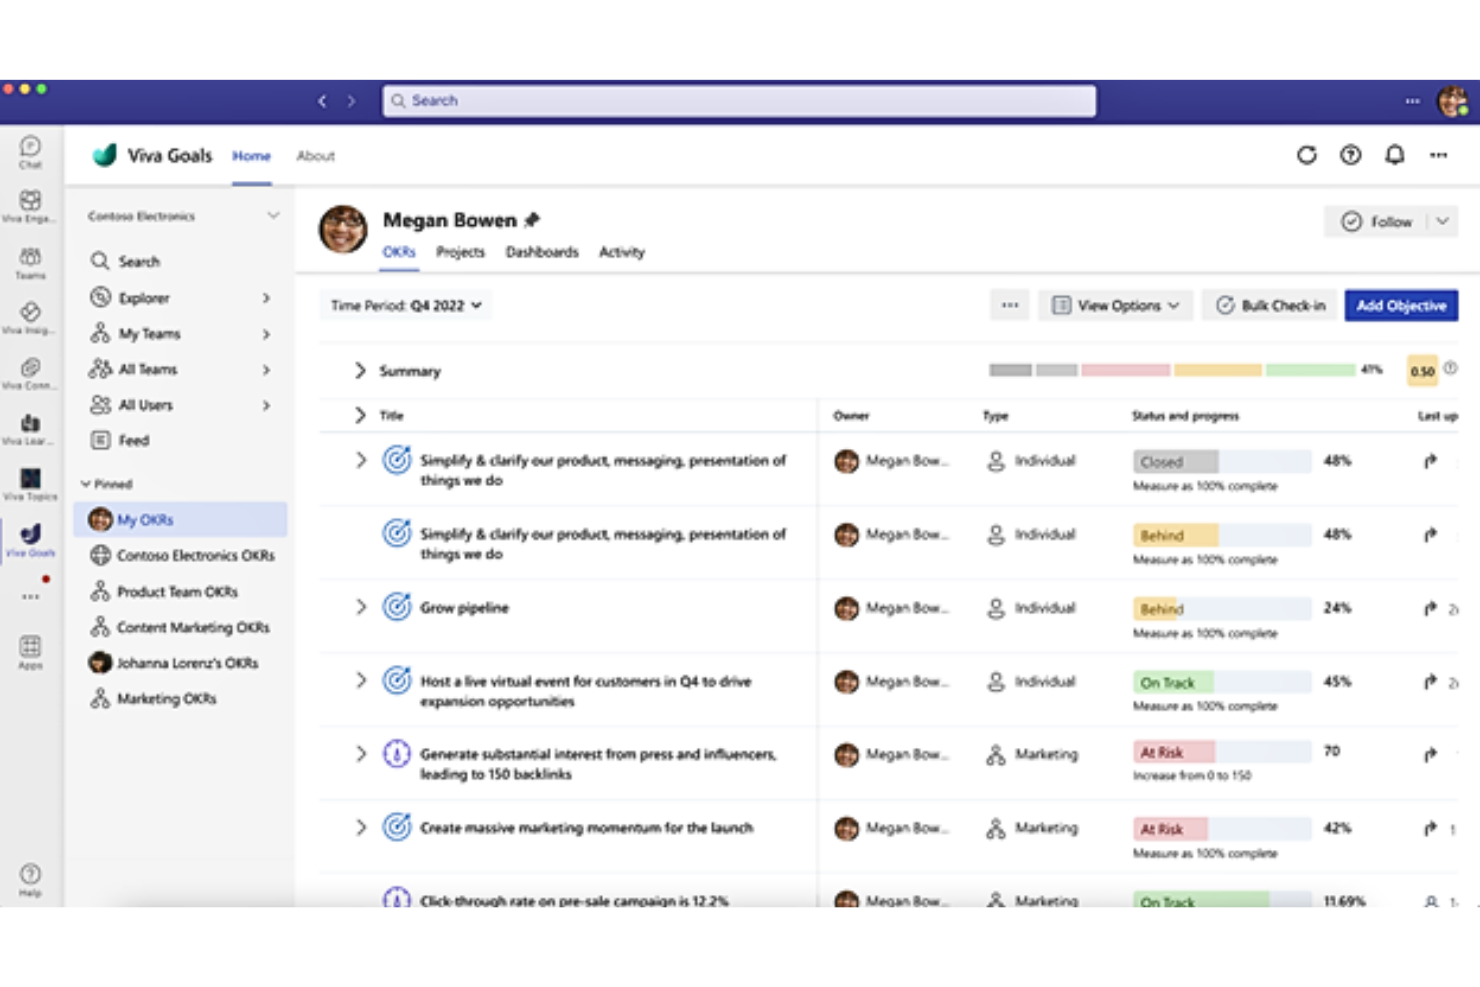Expand Create massive marketing momentum objective
Image resolution: width=1480 pixels, height=987 pixels.
tap(361, 827)
